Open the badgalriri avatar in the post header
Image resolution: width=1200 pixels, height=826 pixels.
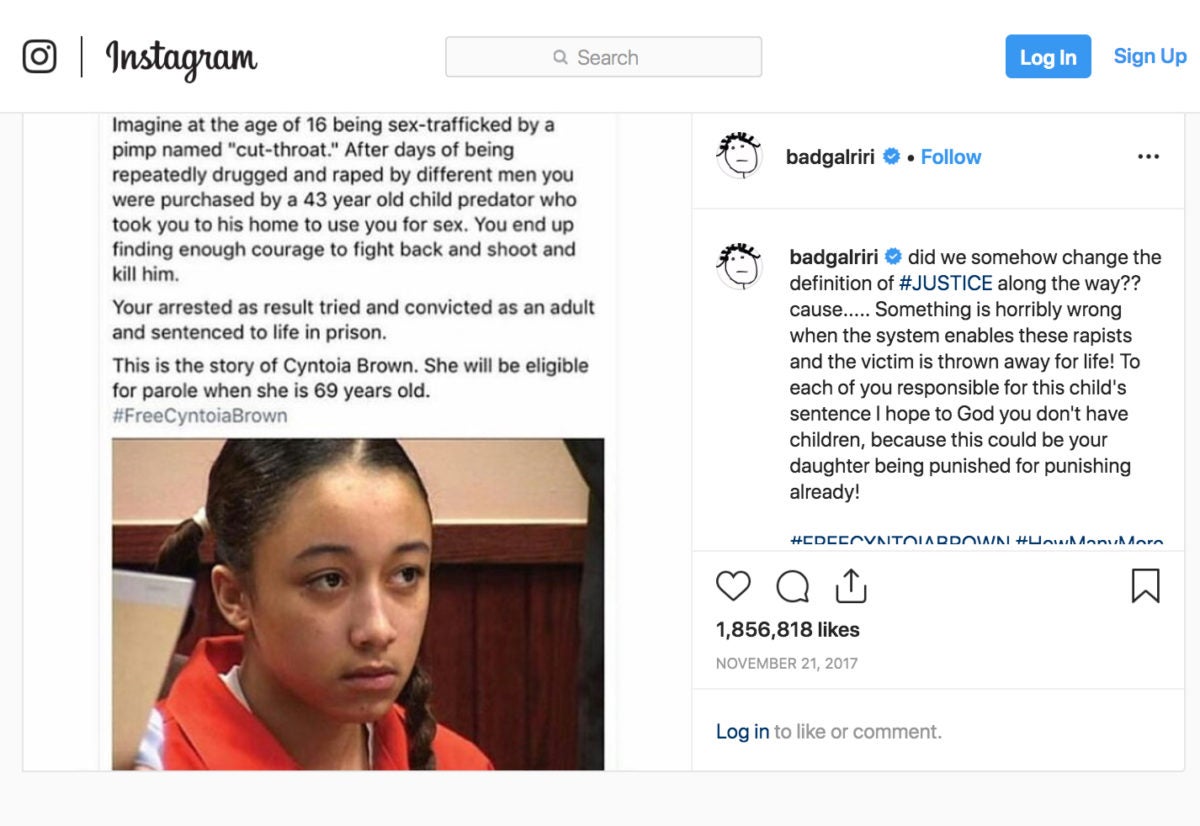tap(740, 155)
